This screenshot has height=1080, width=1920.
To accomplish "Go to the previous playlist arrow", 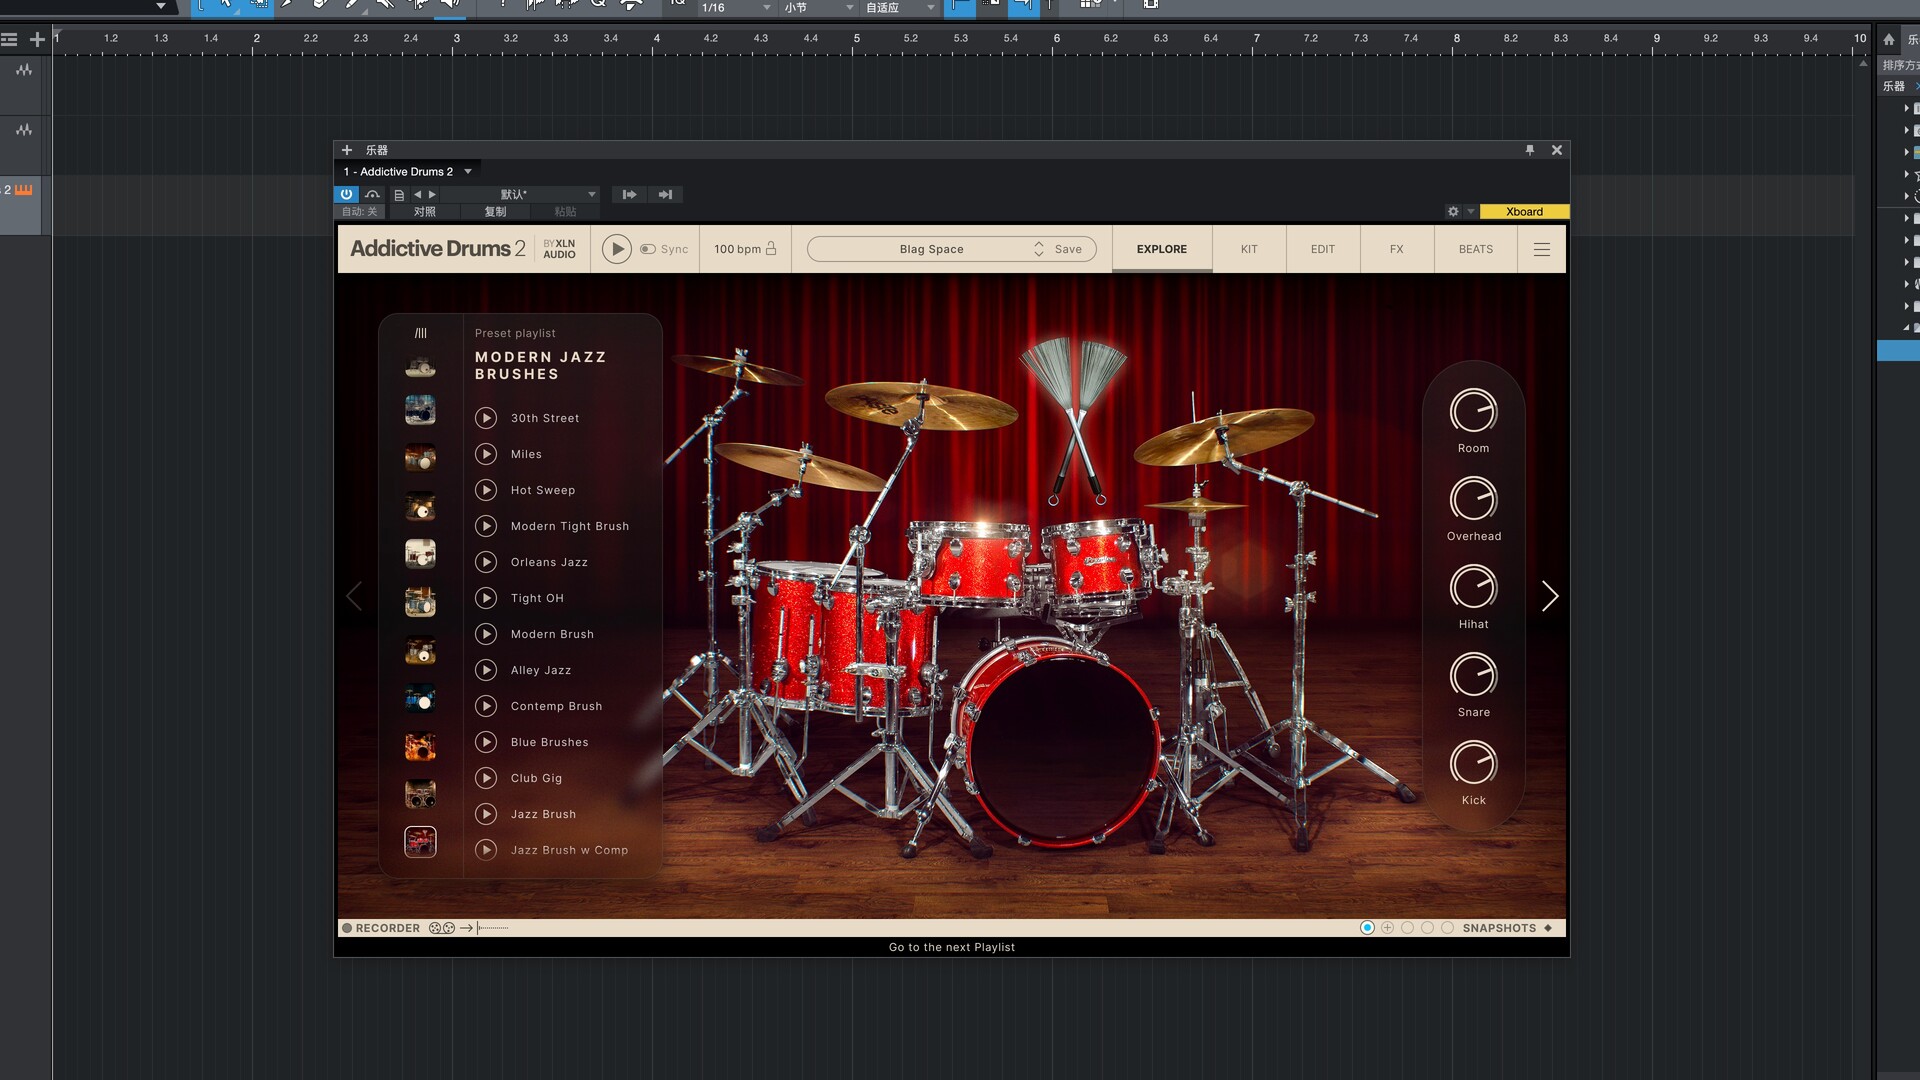I will point(354,596).
